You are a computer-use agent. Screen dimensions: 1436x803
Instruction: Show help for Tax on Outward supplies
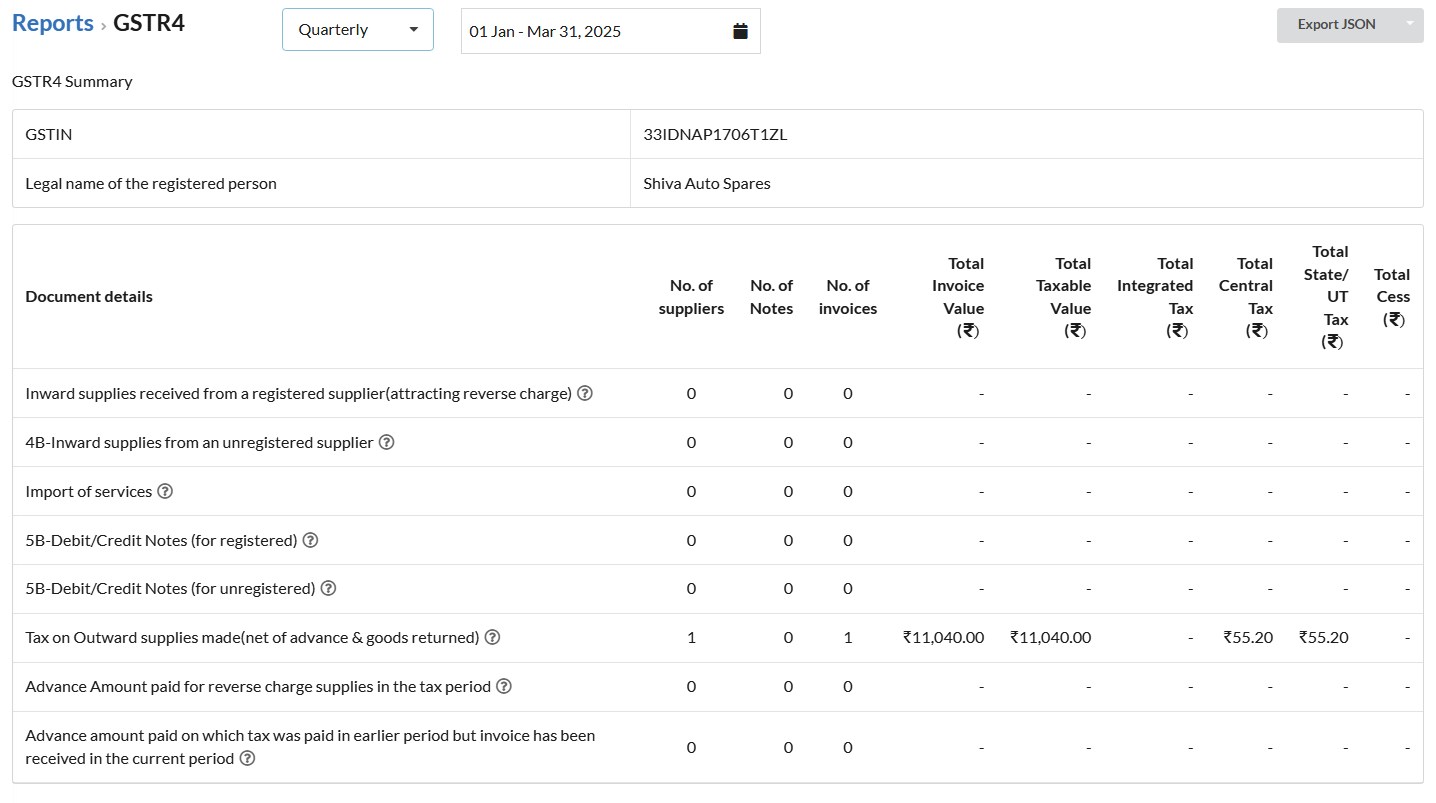click(492, 637)
